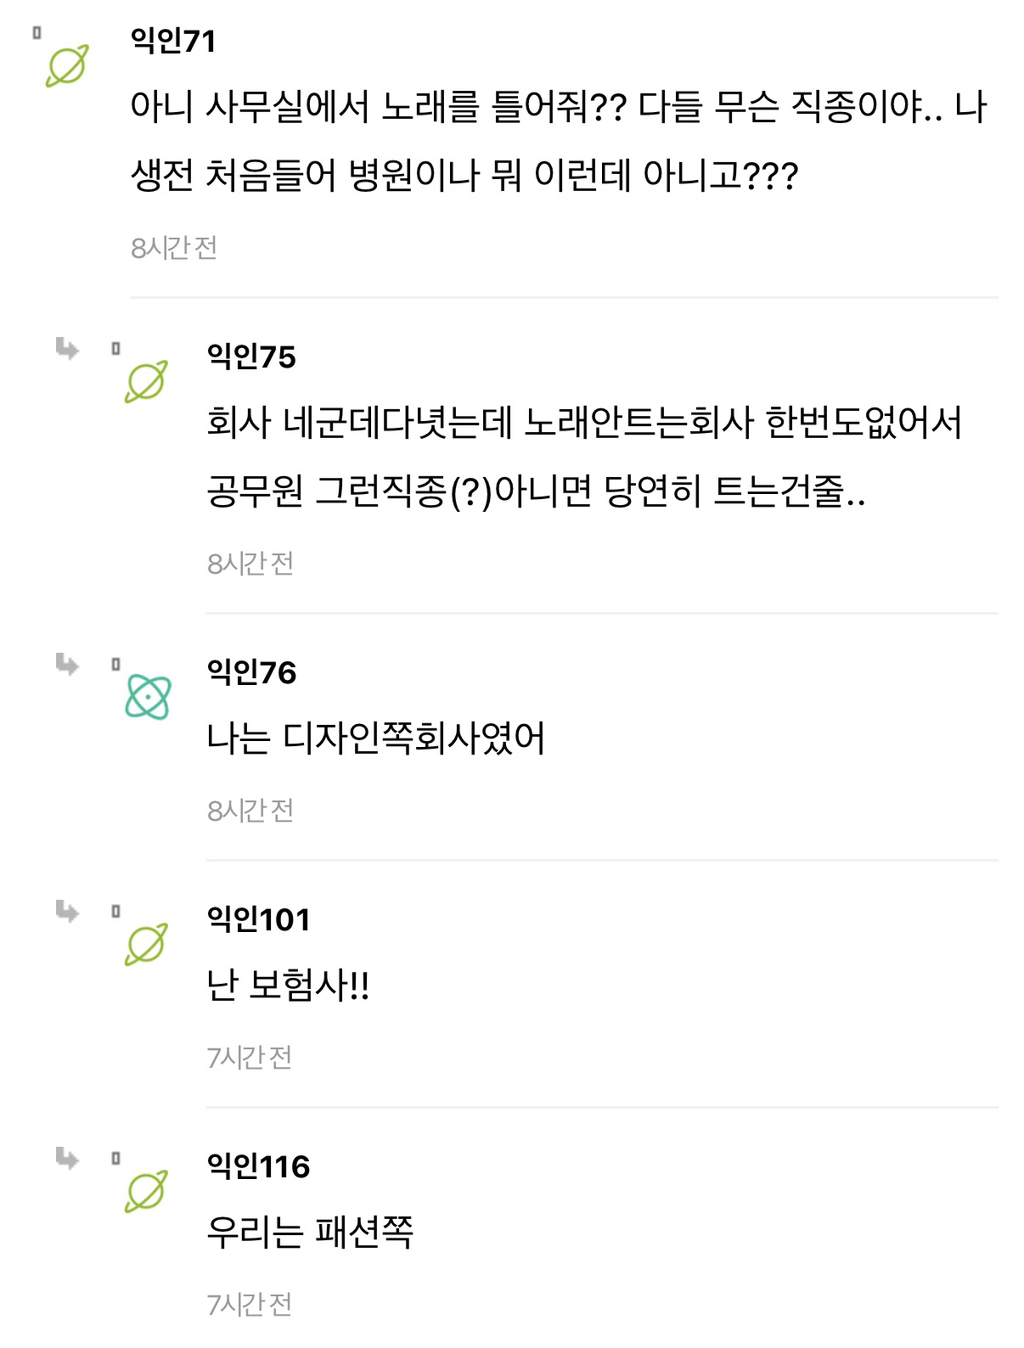1024x1348 pixels.
Task: Click the comment text '우리는 패션쪽'
Action: pyautogui.click(x=310, y=1232)
